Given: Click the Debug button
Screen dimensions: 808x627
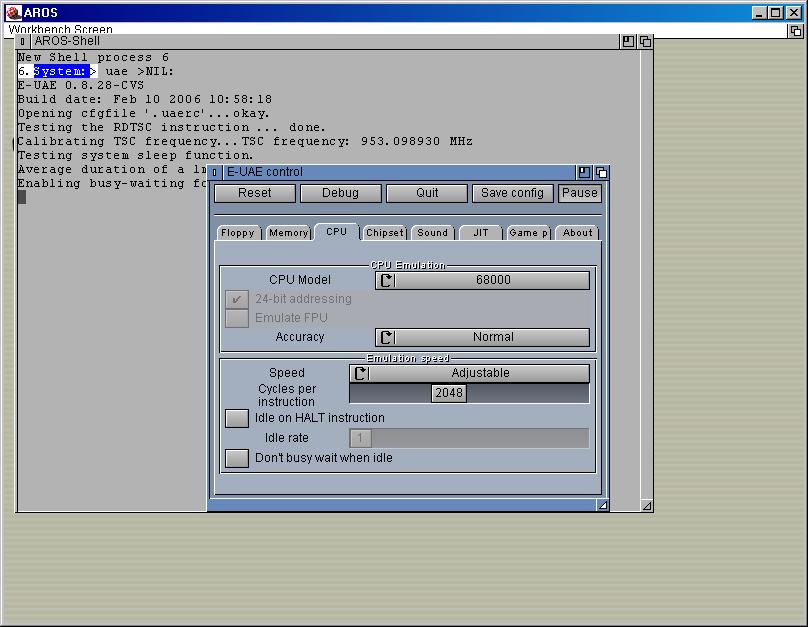Looking at the screenshot, I should pyautogui.click(x=341, y=193).
